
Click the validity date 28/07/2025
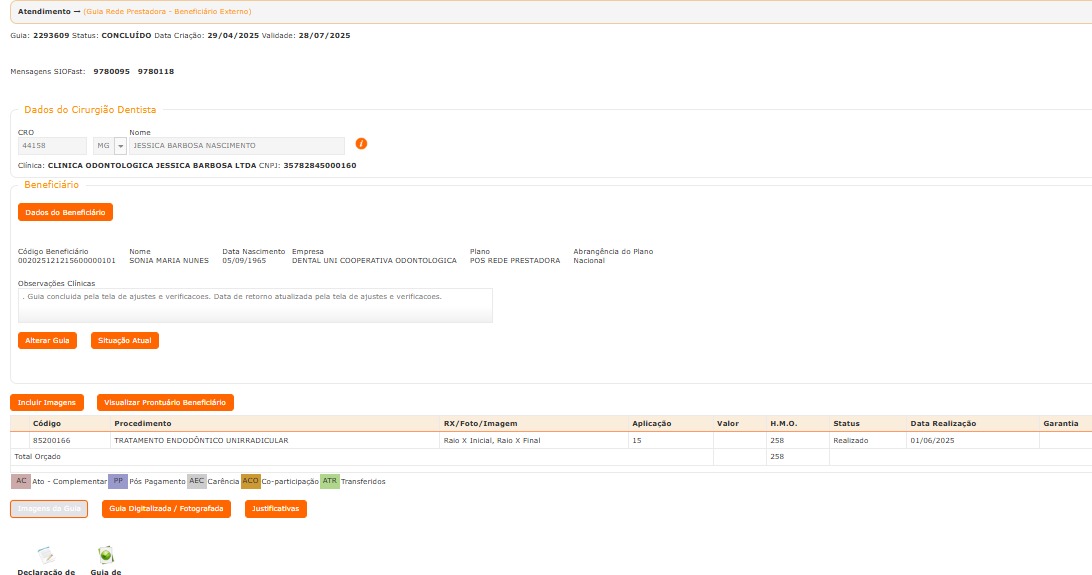point(325,36)
